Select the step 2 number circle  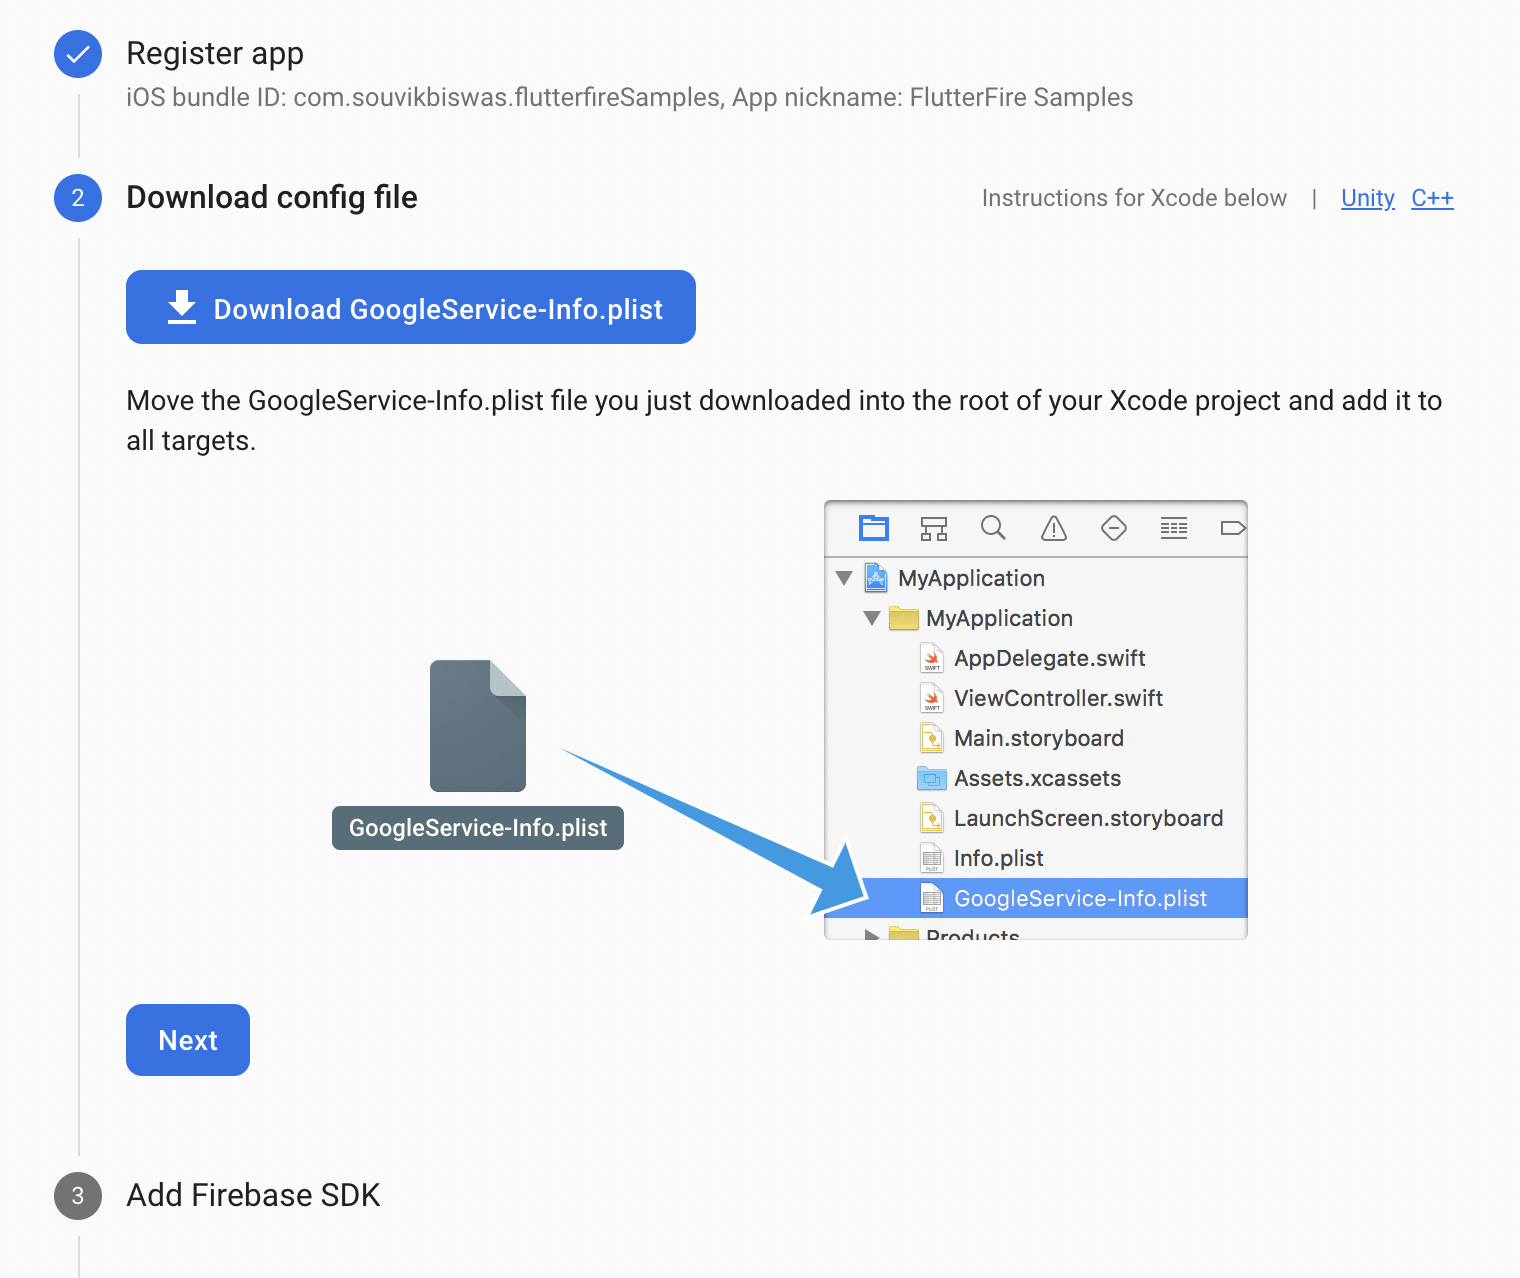[x=78, y=198]
